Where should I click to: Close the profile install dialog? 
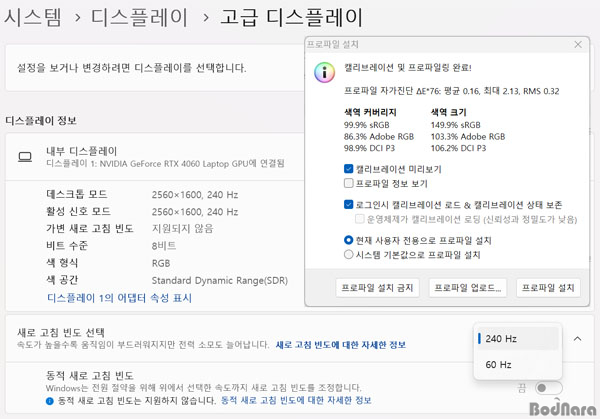click(578, 45)
